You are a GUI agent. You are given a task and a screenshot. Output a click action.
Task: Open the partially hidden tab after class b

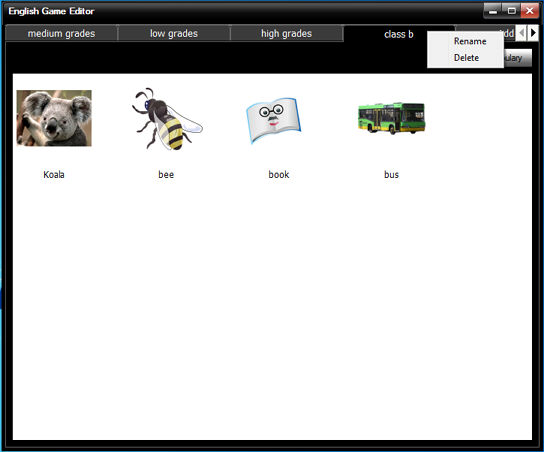tap(509, 33)
